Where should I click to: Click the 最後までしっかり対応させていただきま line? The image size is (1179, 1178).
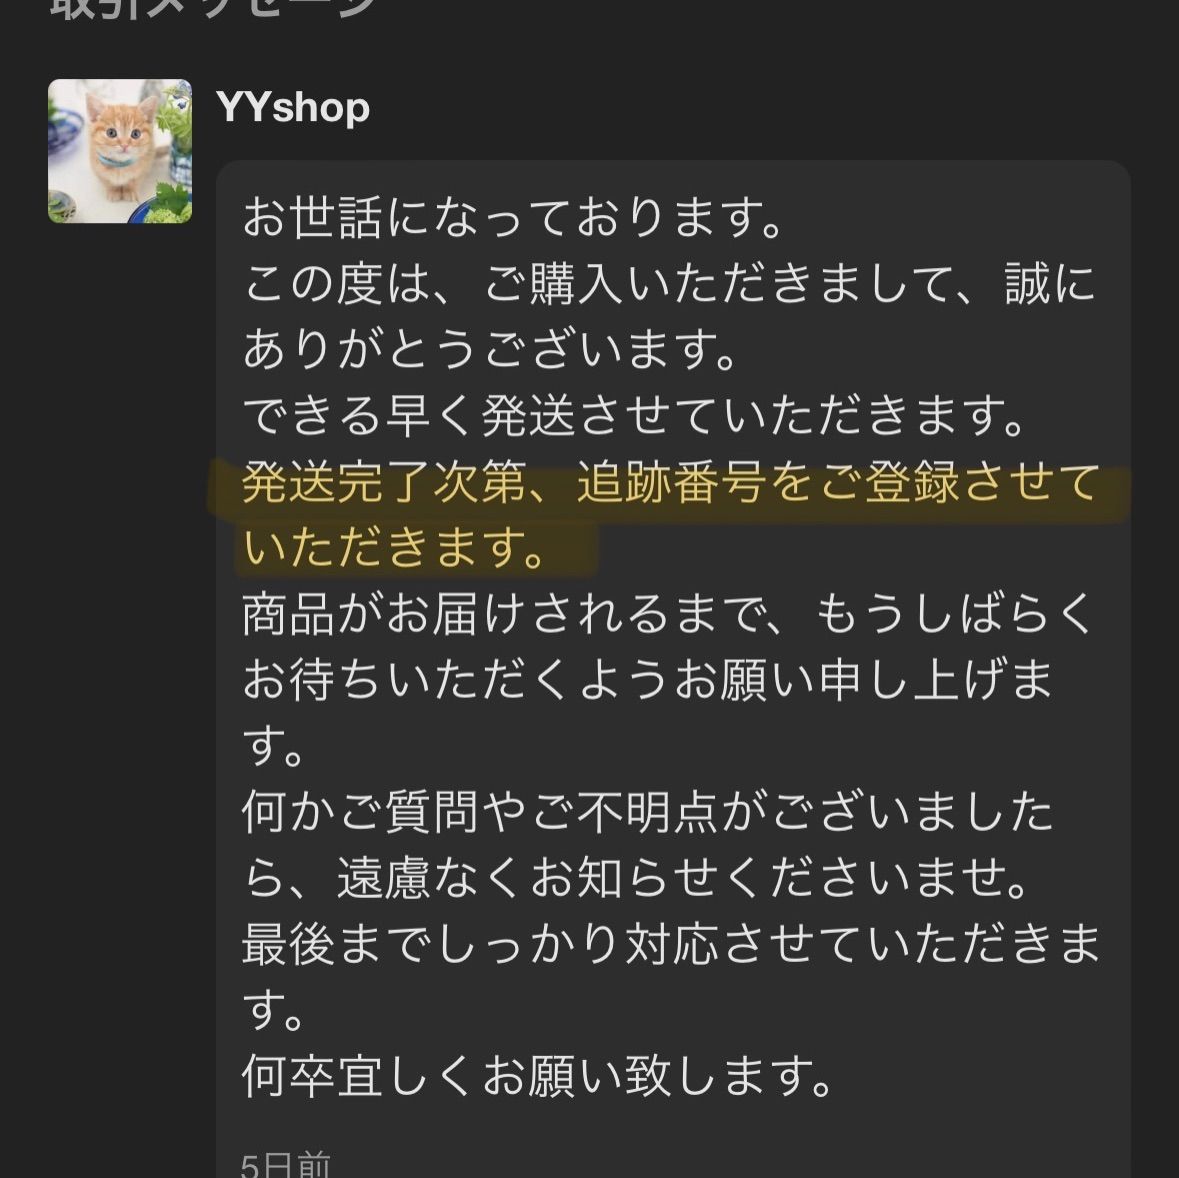point(671,945)
